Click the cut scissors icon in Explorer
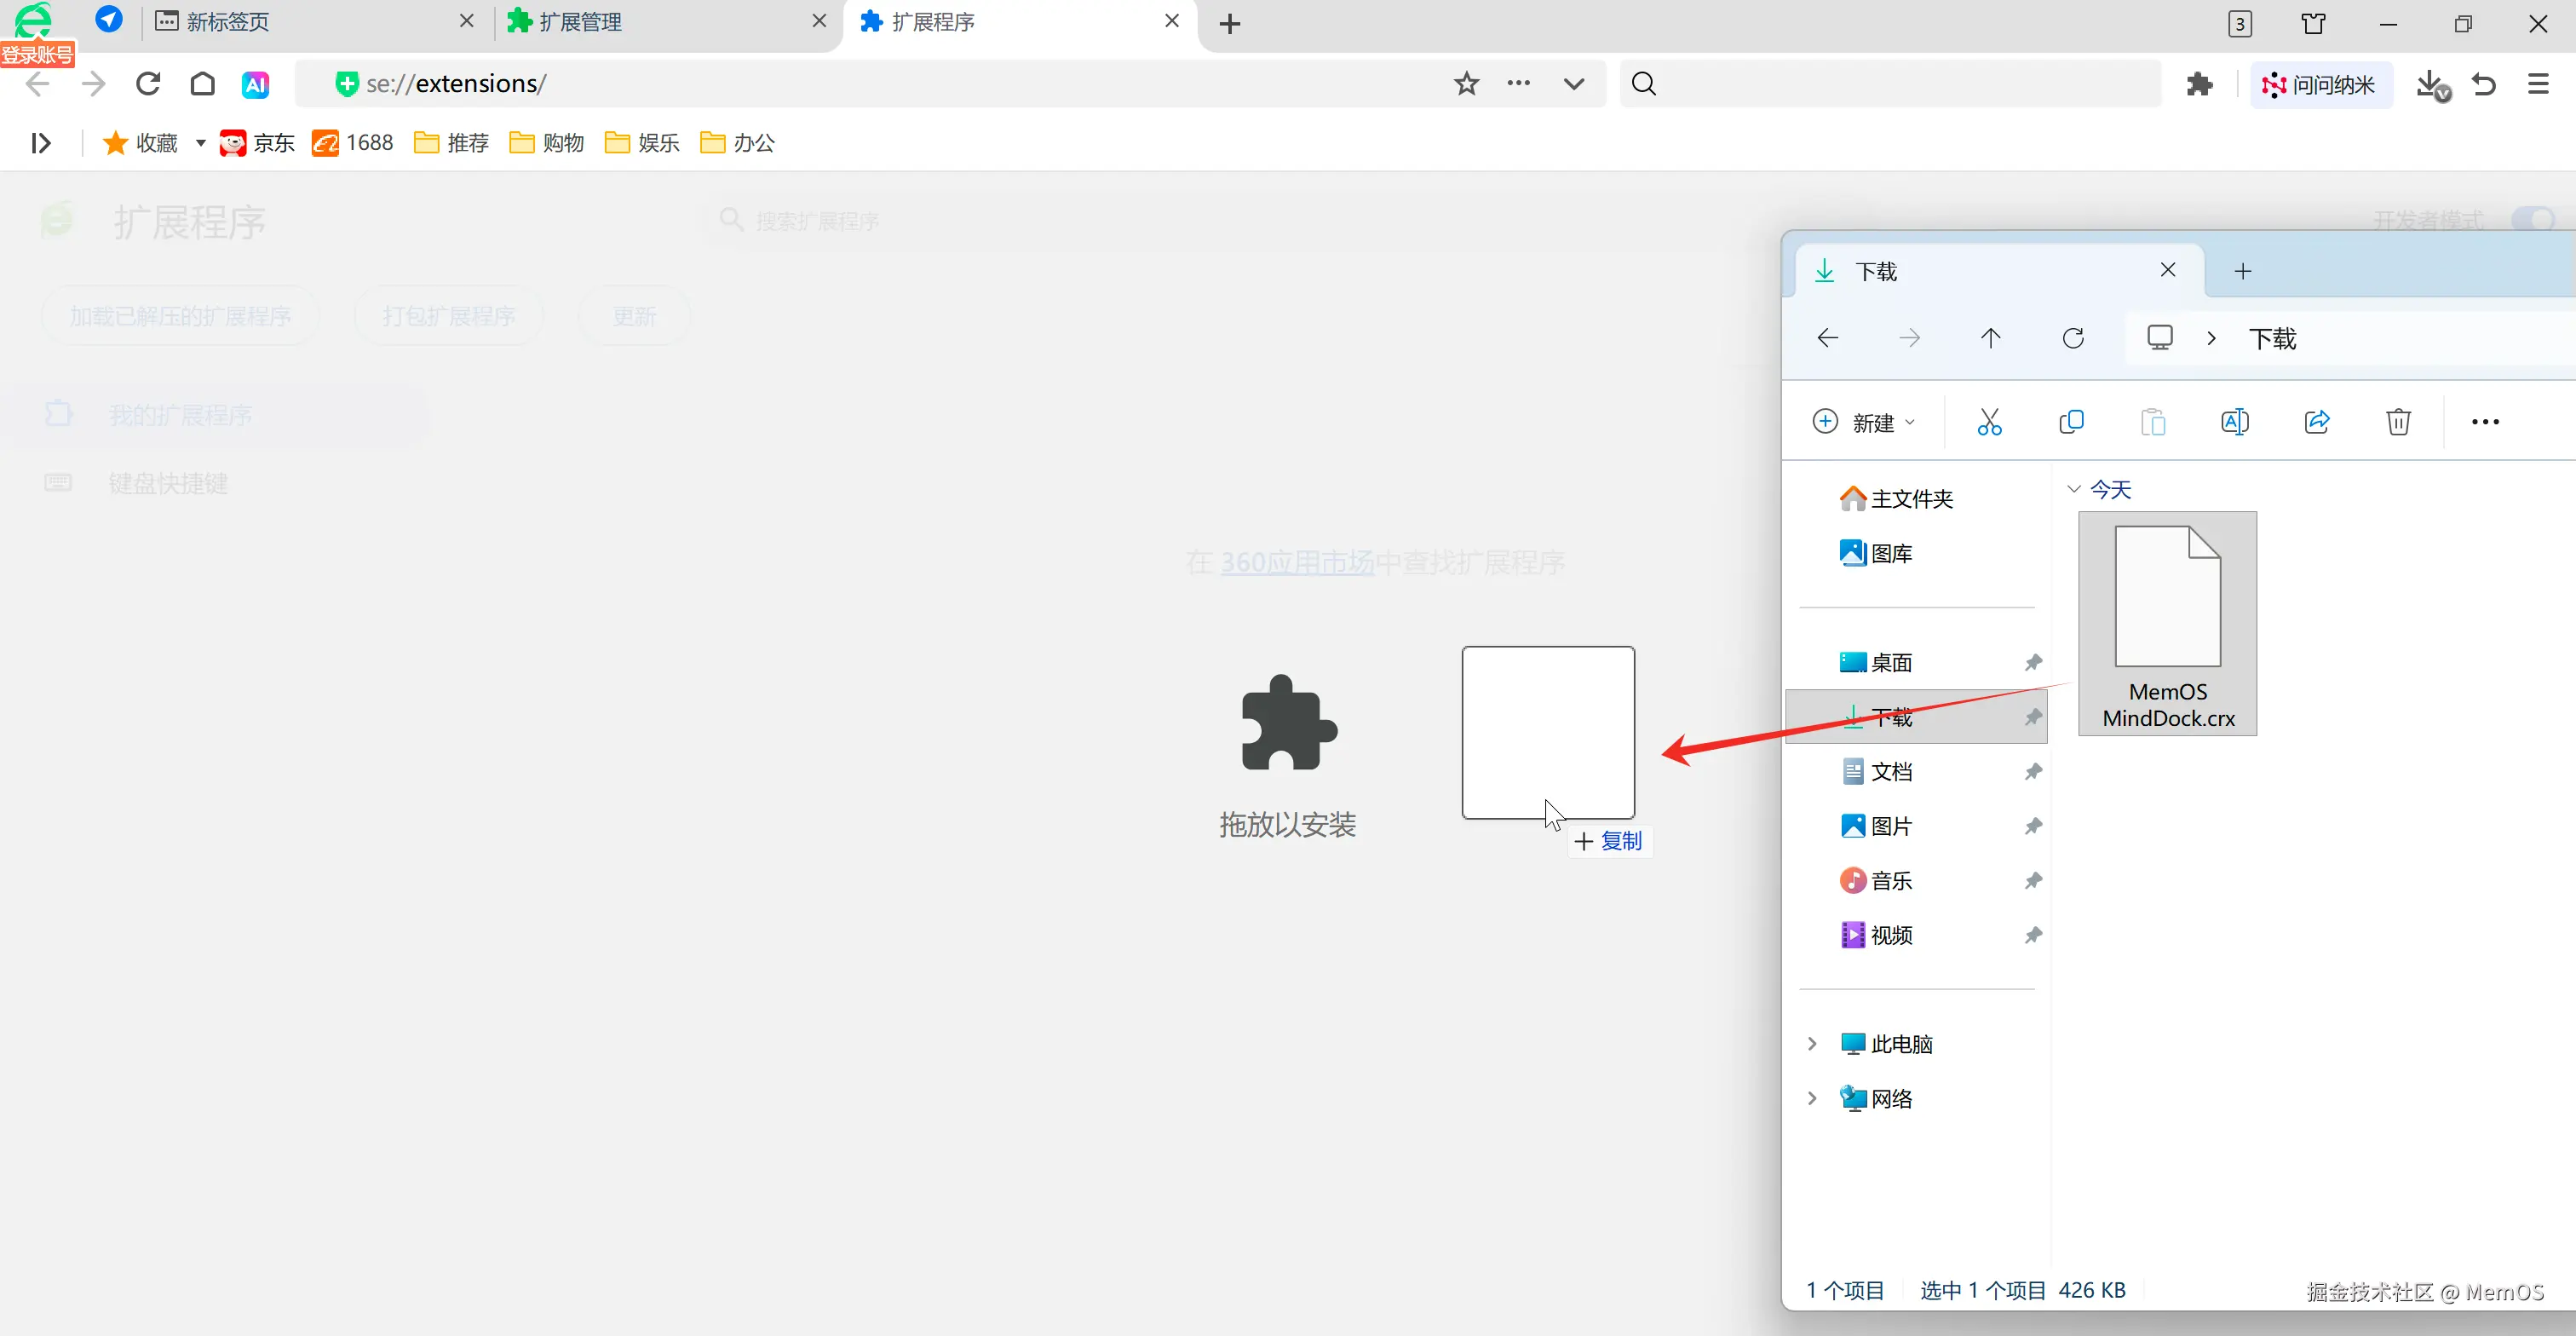2576x1336 pixels. 1989,422
